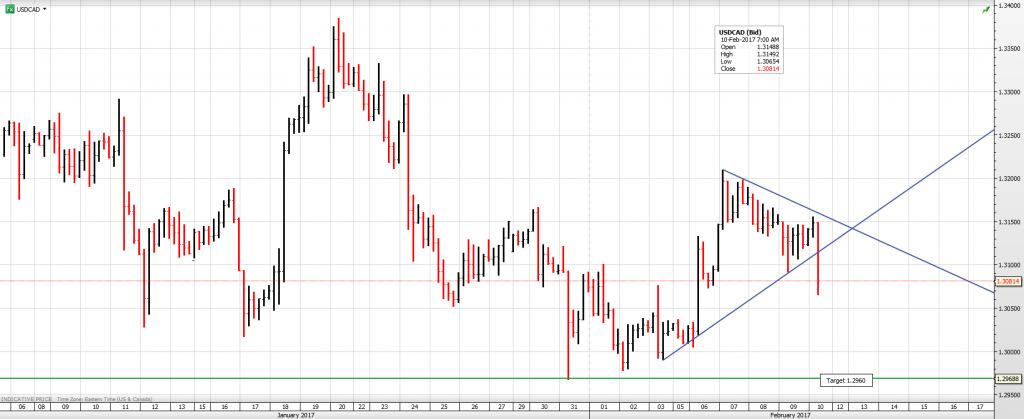Click the 1.30814 red price tag on axis

pos(1008,281)
